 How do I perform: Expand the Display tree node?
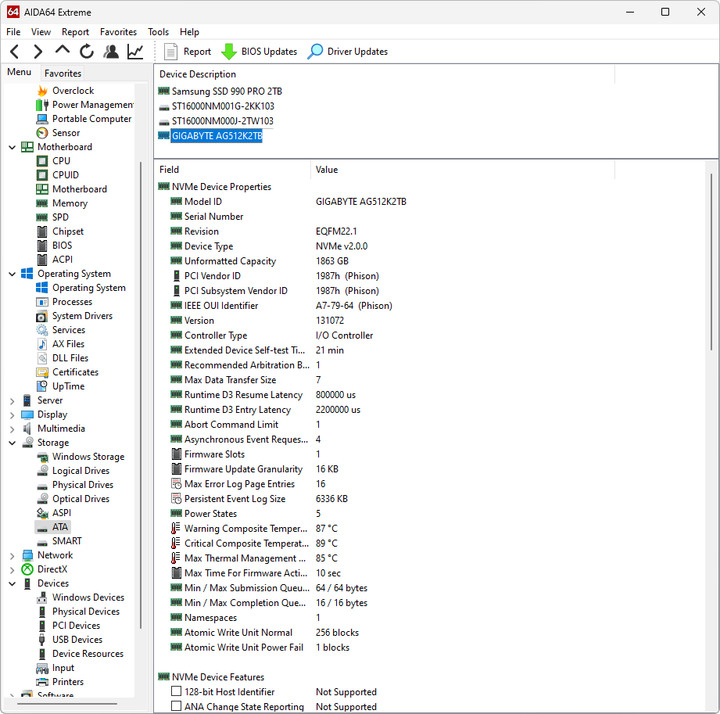(x=12, y=415)
